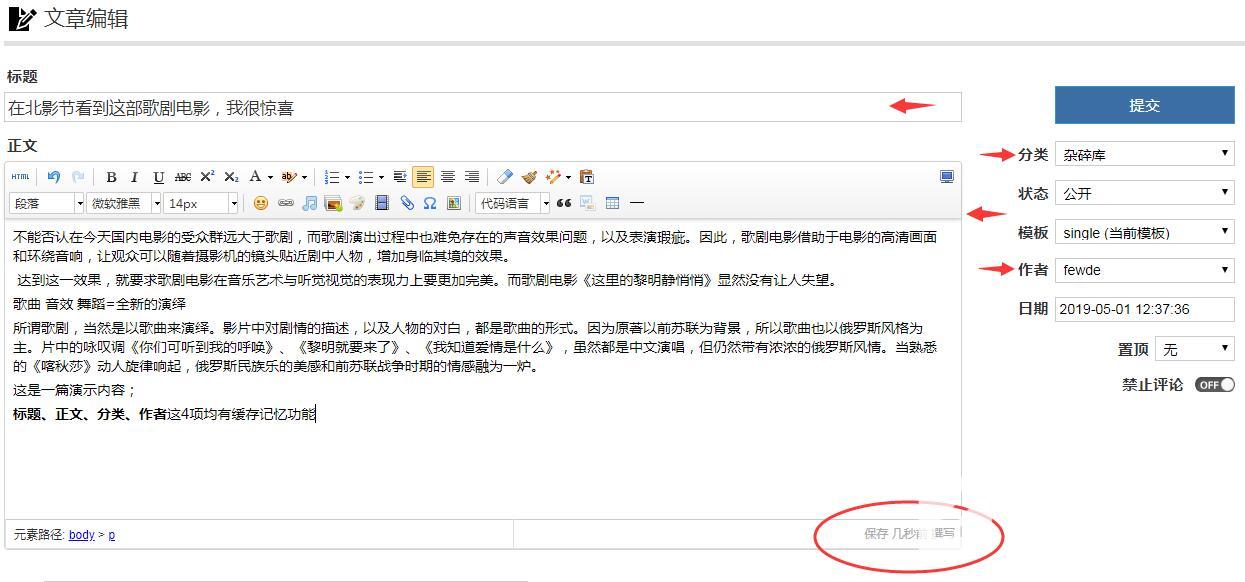
Task: Apply italic formatting
Action: pyautogui.click(x=134, y=177)
